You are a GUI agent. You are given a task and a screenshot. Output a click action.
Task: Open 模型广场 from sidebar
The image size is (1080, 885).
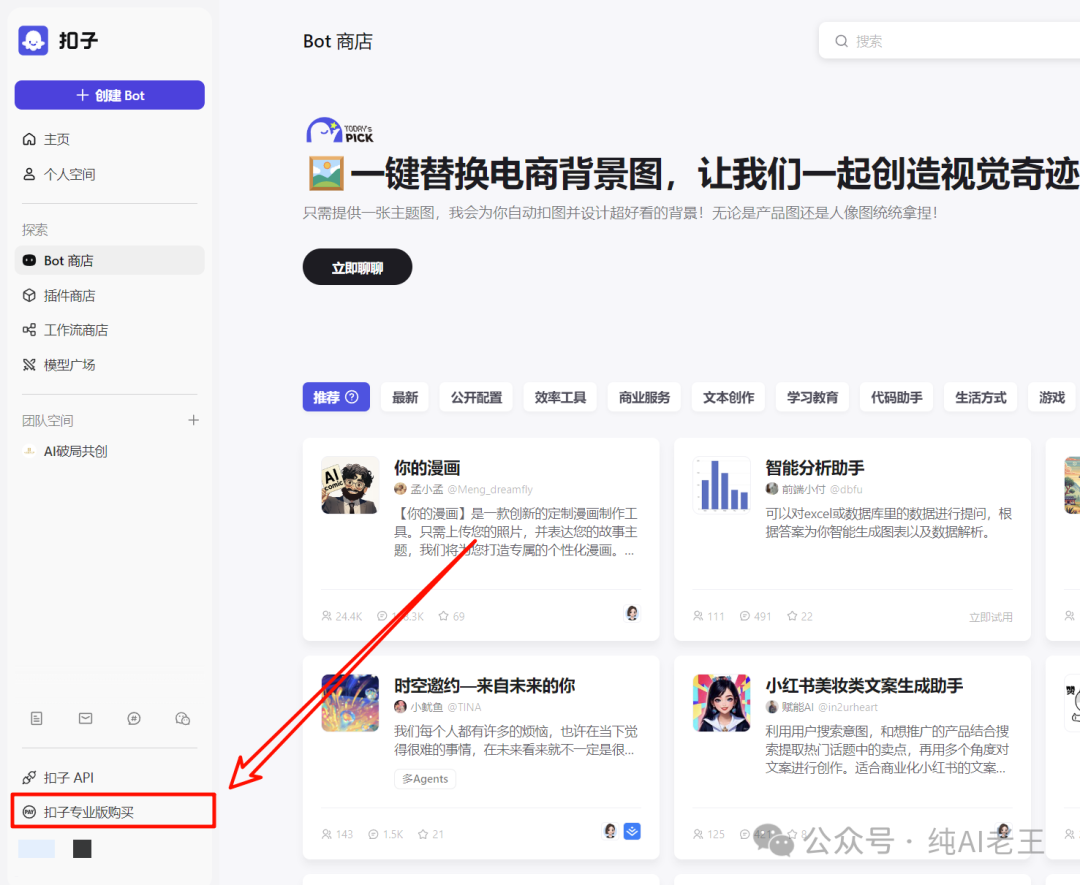click(110, 364)
